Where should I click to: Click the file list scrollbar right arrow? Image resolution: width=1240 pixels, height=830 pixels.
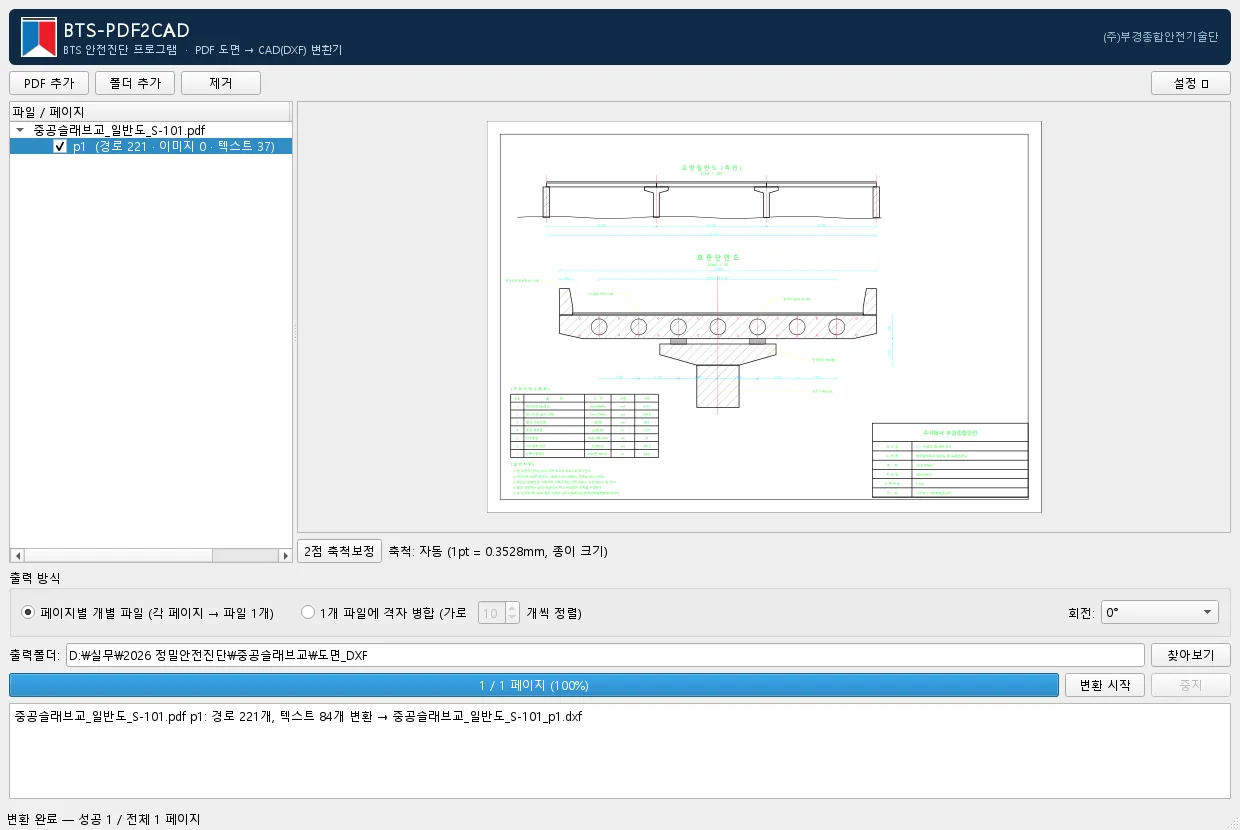[285, 555]
